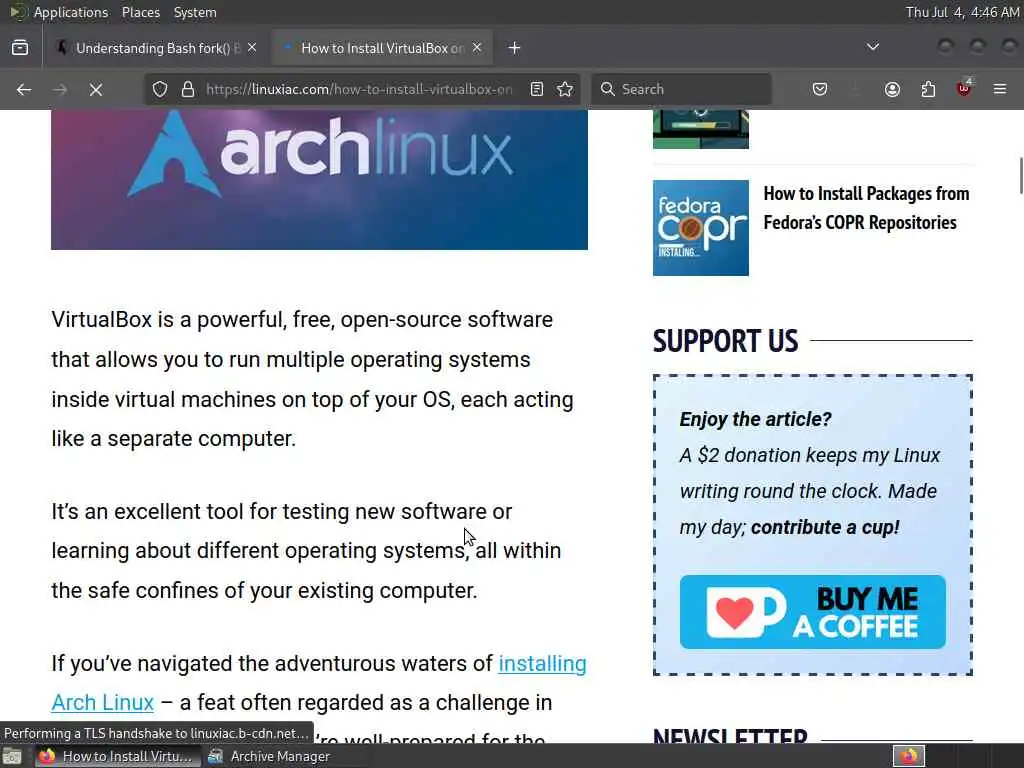Click the workspace switcher Firefox icon
1024x768 pixels.
pyautogui.click(x=909, y=756)
